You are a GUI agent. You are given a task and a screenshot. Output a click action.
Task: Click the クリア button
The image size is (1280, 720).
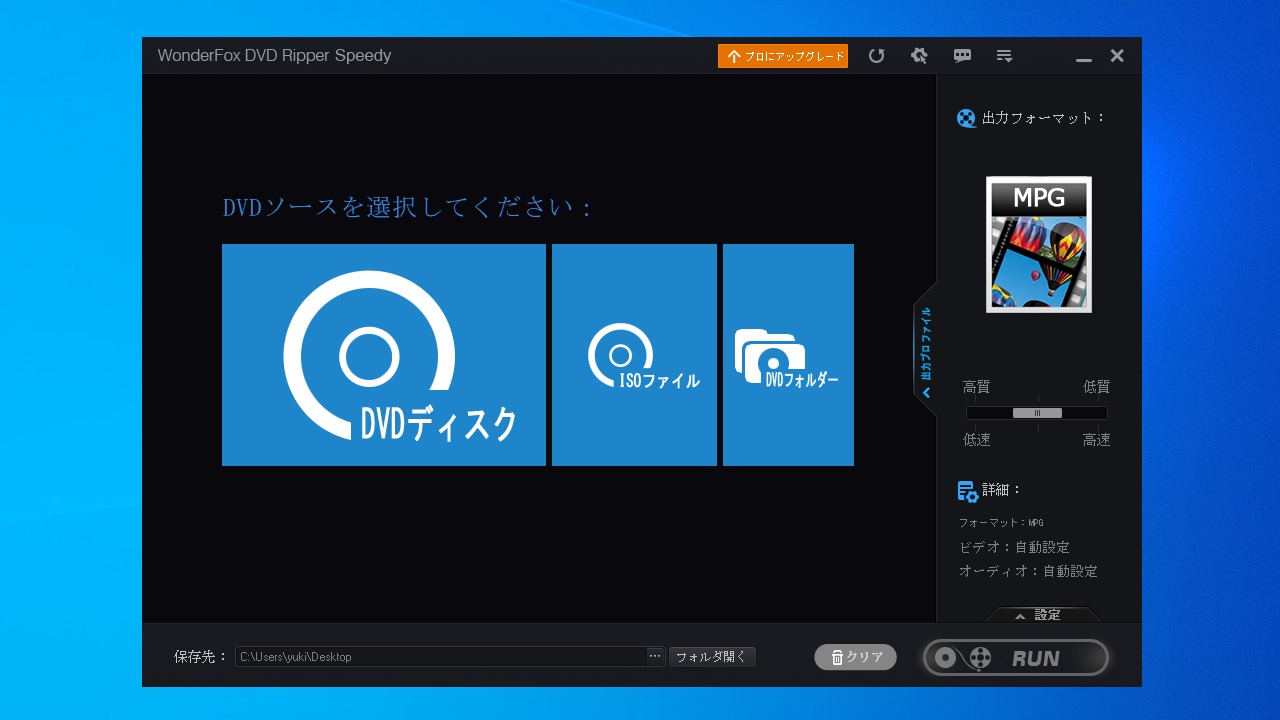tap(856, 657)
